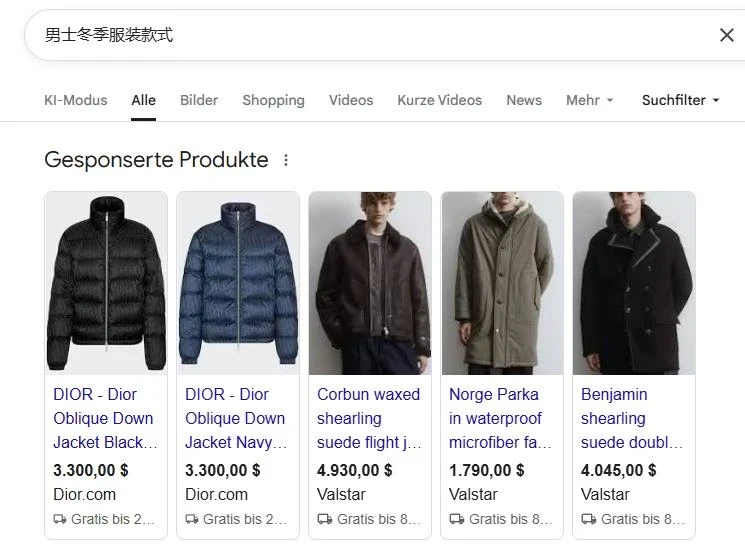Click Valstar under the Benjamin coat
The height and width of the screenshot is (560, 745).
point(605,494)
